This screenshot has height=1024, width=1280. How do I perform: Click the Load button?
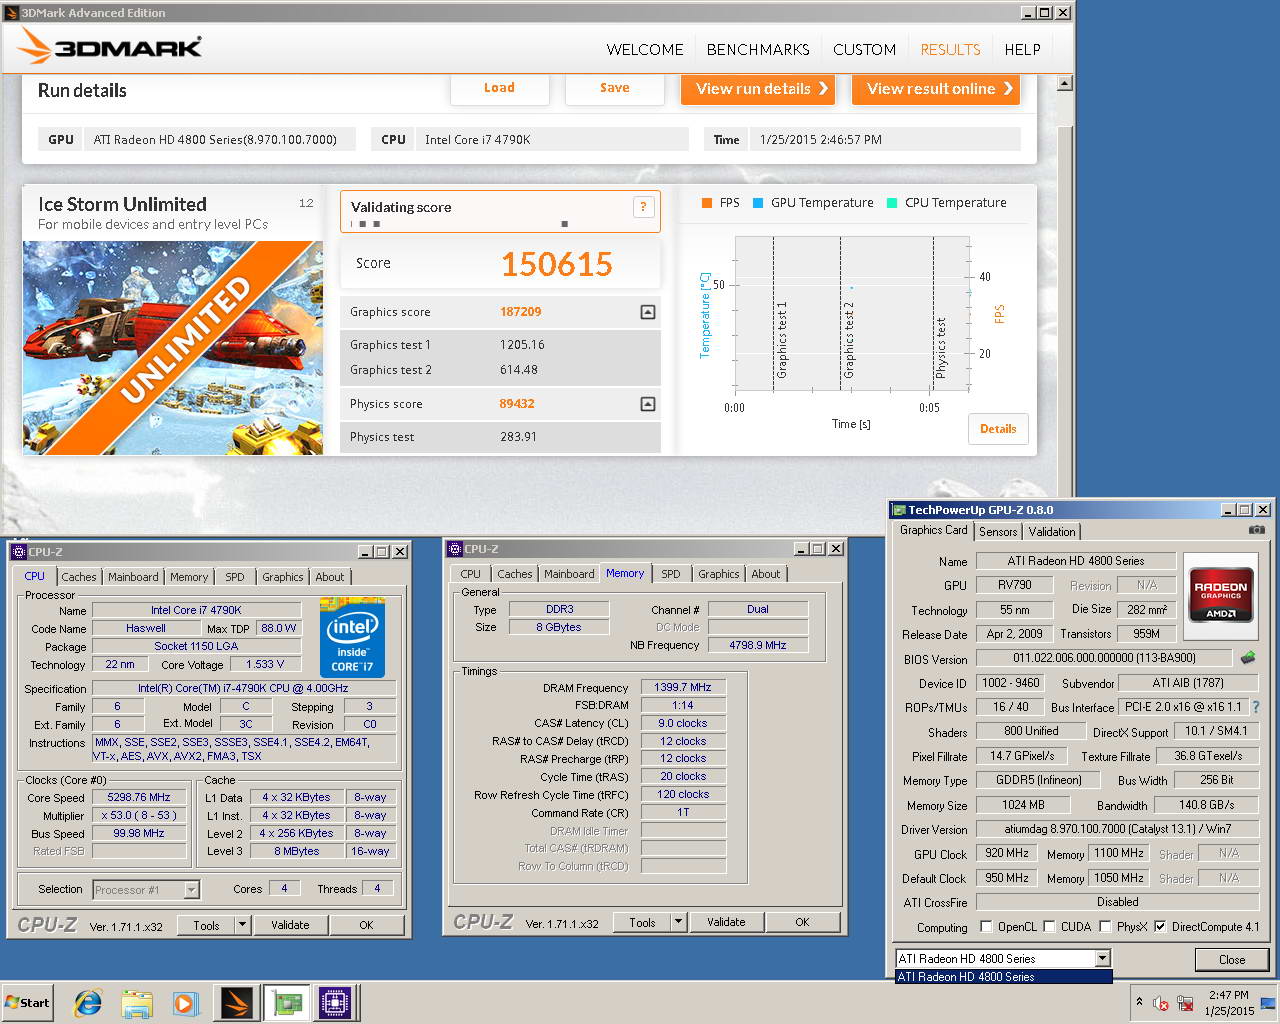click(499, 88)
